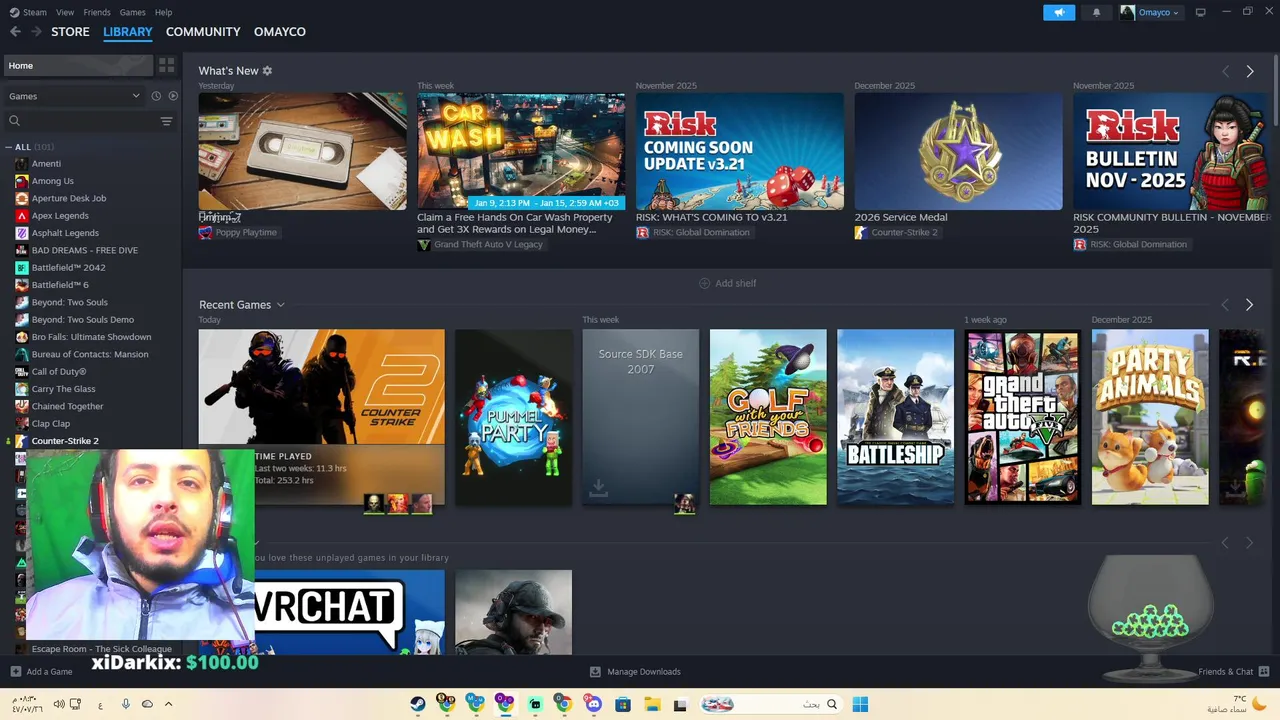The image size is (1280, 720).
Task: Open the Party Animals game tile
Action: pos(1150,417)
